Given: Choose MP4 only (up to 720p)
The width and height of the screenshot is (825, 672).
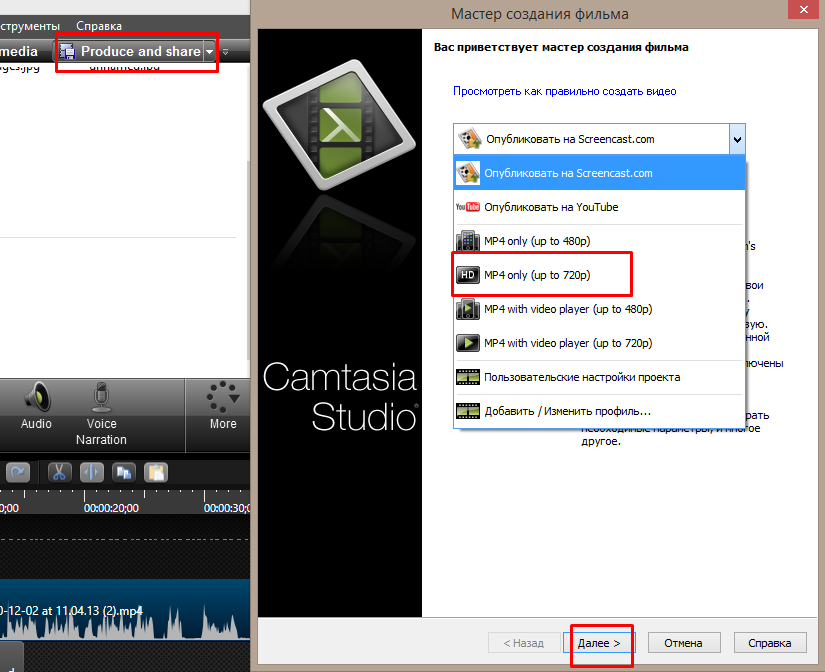Looking at the screenshot, I should pos(599,275).
